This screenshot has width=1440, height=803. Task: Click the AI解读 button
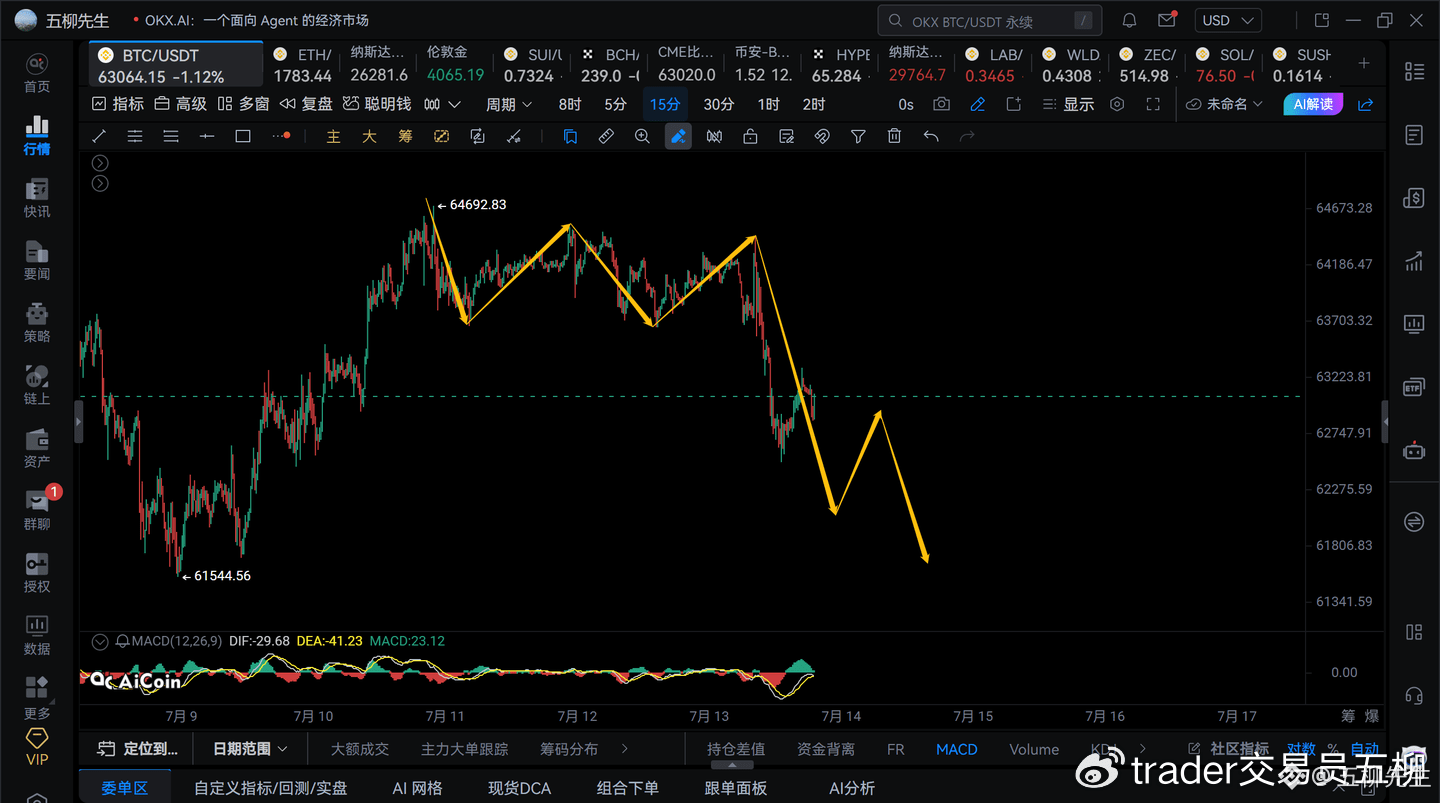tap(1313, 104)
